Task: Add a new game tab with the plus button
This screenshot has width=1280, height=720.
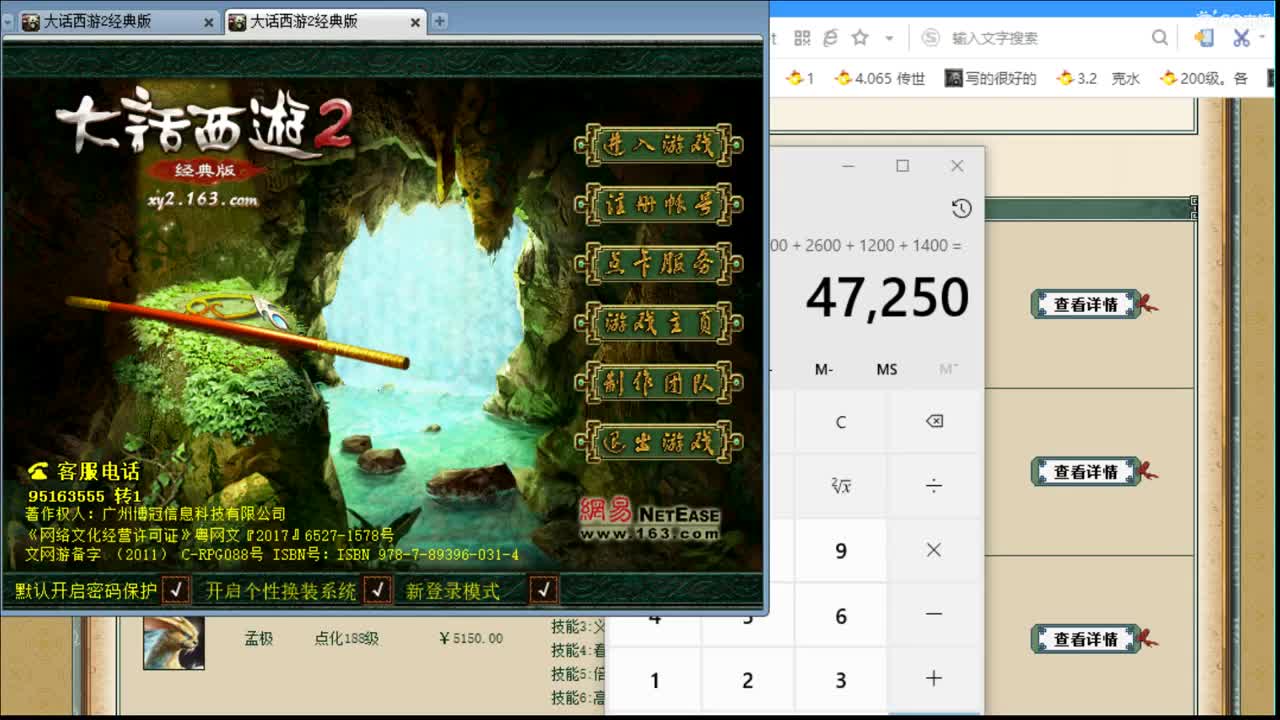Action: click(x=439, y=21)
